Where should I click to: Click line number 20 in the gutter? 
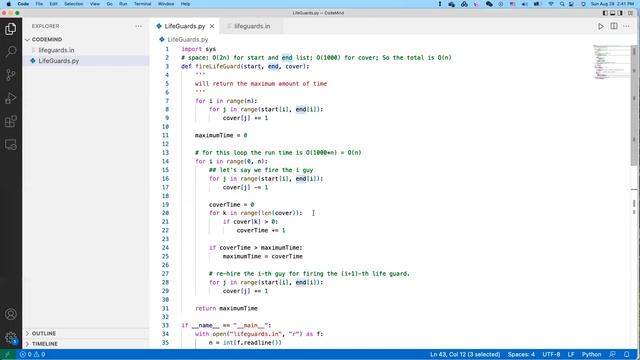[165, 213]
